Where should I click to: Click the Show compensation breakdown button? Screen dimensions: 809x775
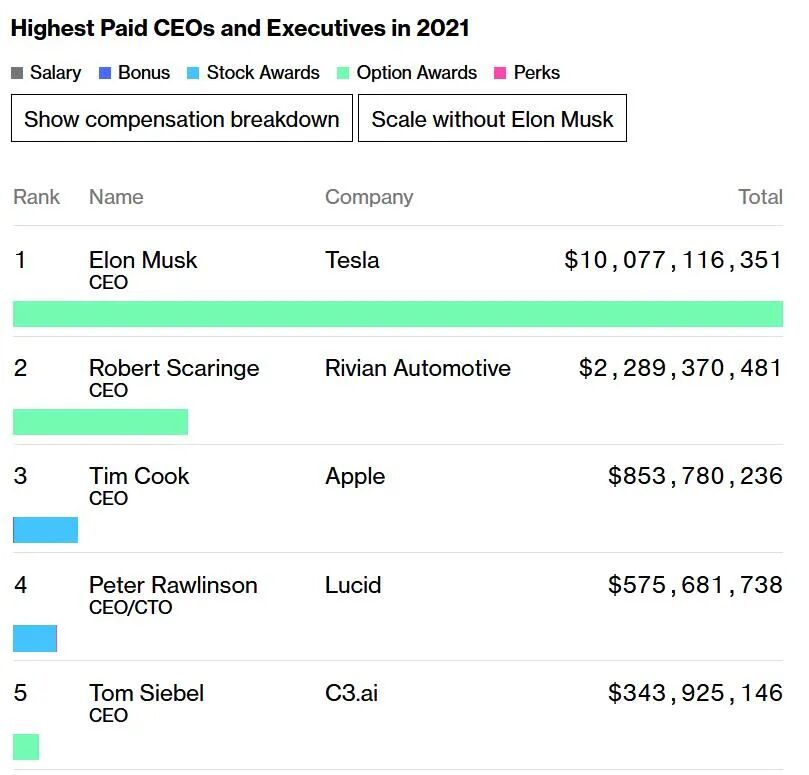(181, 119)
